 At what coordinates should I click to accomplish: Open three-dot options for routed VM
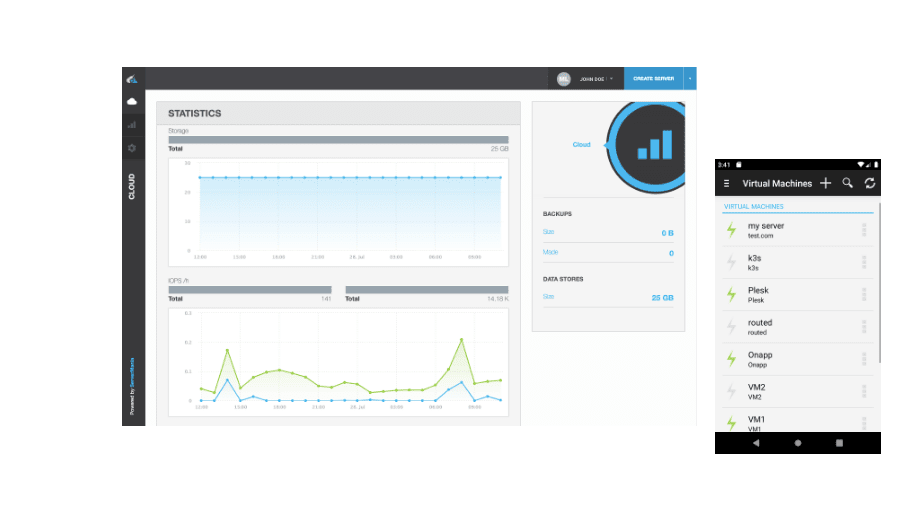864,327
